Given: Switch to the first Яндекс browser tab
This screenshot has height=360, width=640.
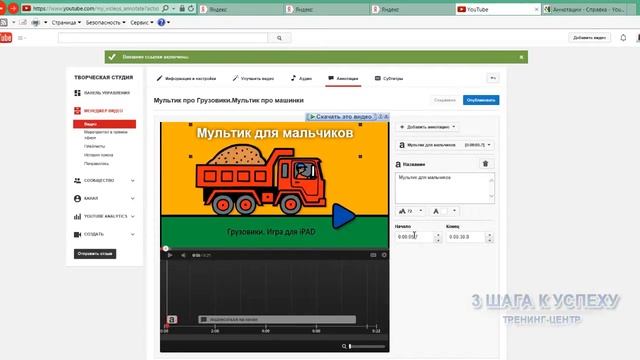Looking at the screenshot, I should coord(240,9).
